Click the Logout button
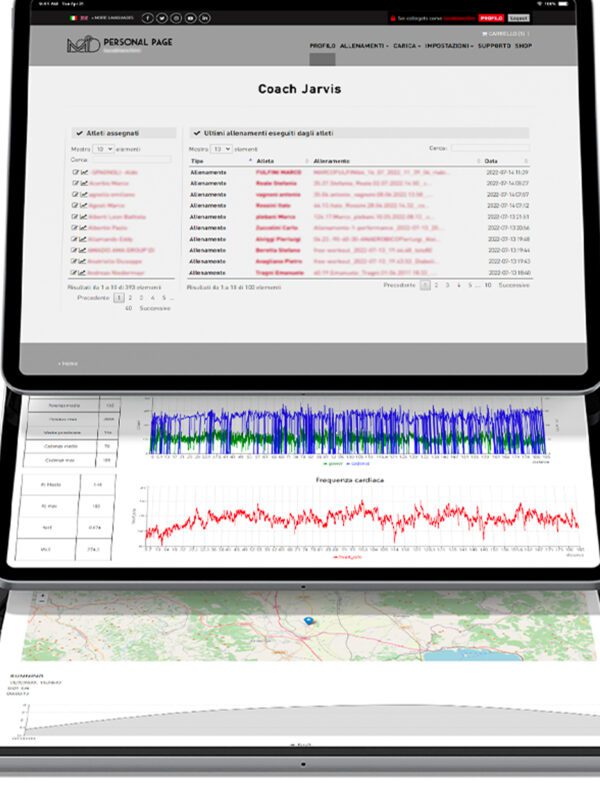This screenshot has height=800, width=600. (519, 18)
